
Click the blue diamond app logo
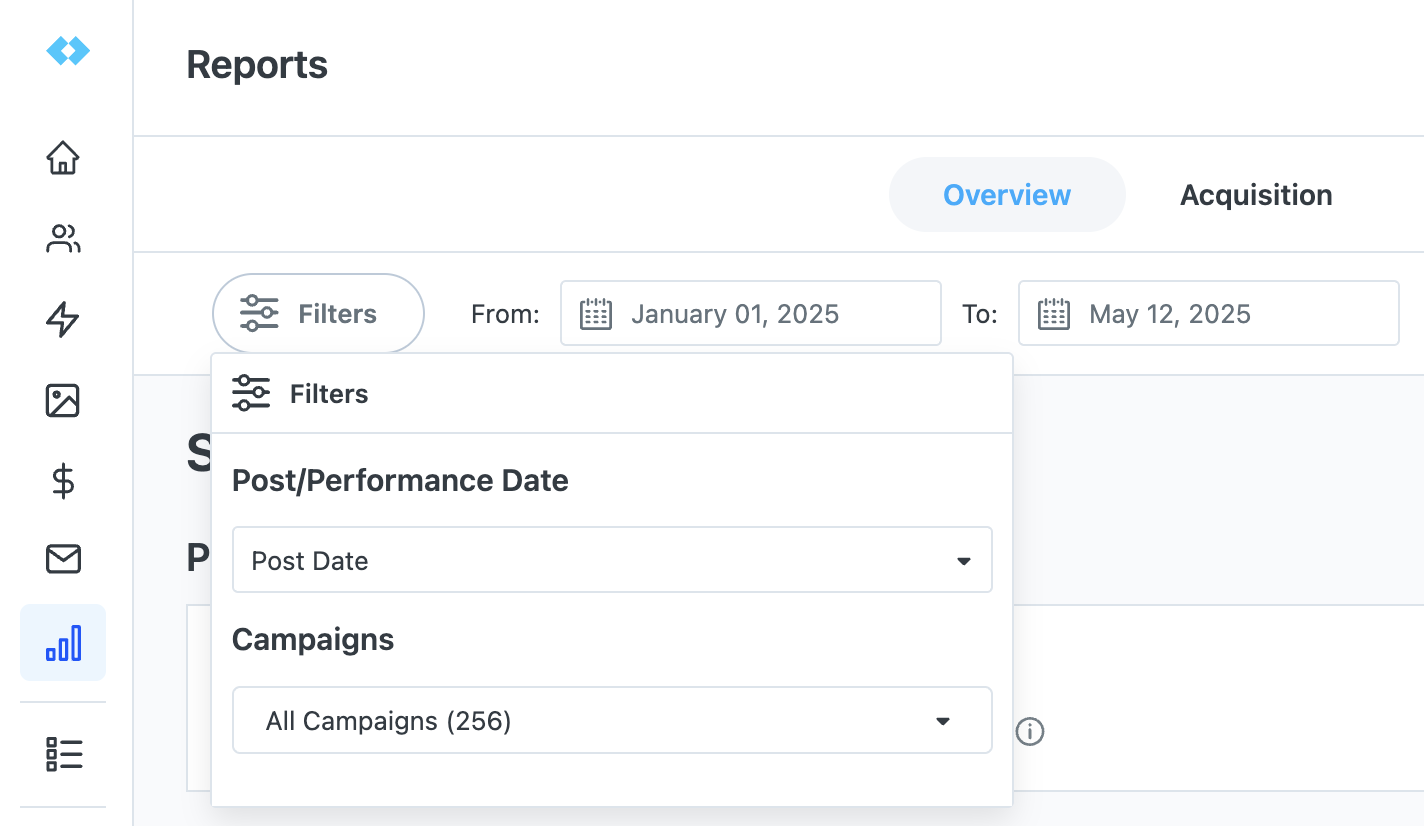tap(68, 50)
